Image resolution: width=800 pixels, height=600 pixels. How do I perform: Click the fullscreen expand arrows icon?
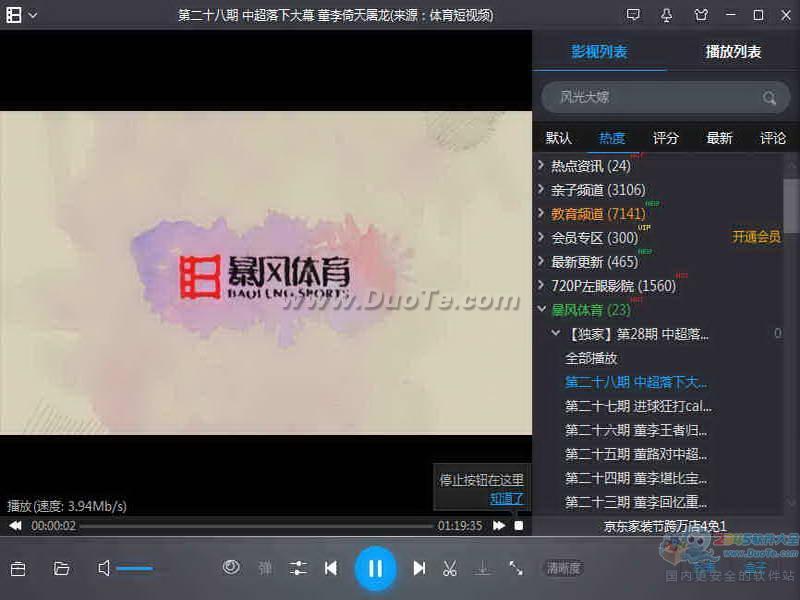pos(516,568)
